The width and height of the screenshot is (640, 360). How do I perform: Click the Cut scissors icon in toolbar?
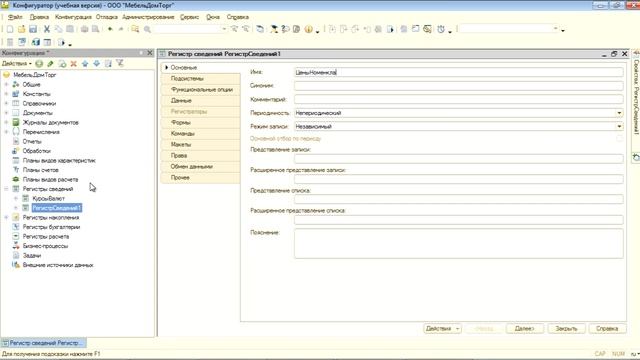47,29
